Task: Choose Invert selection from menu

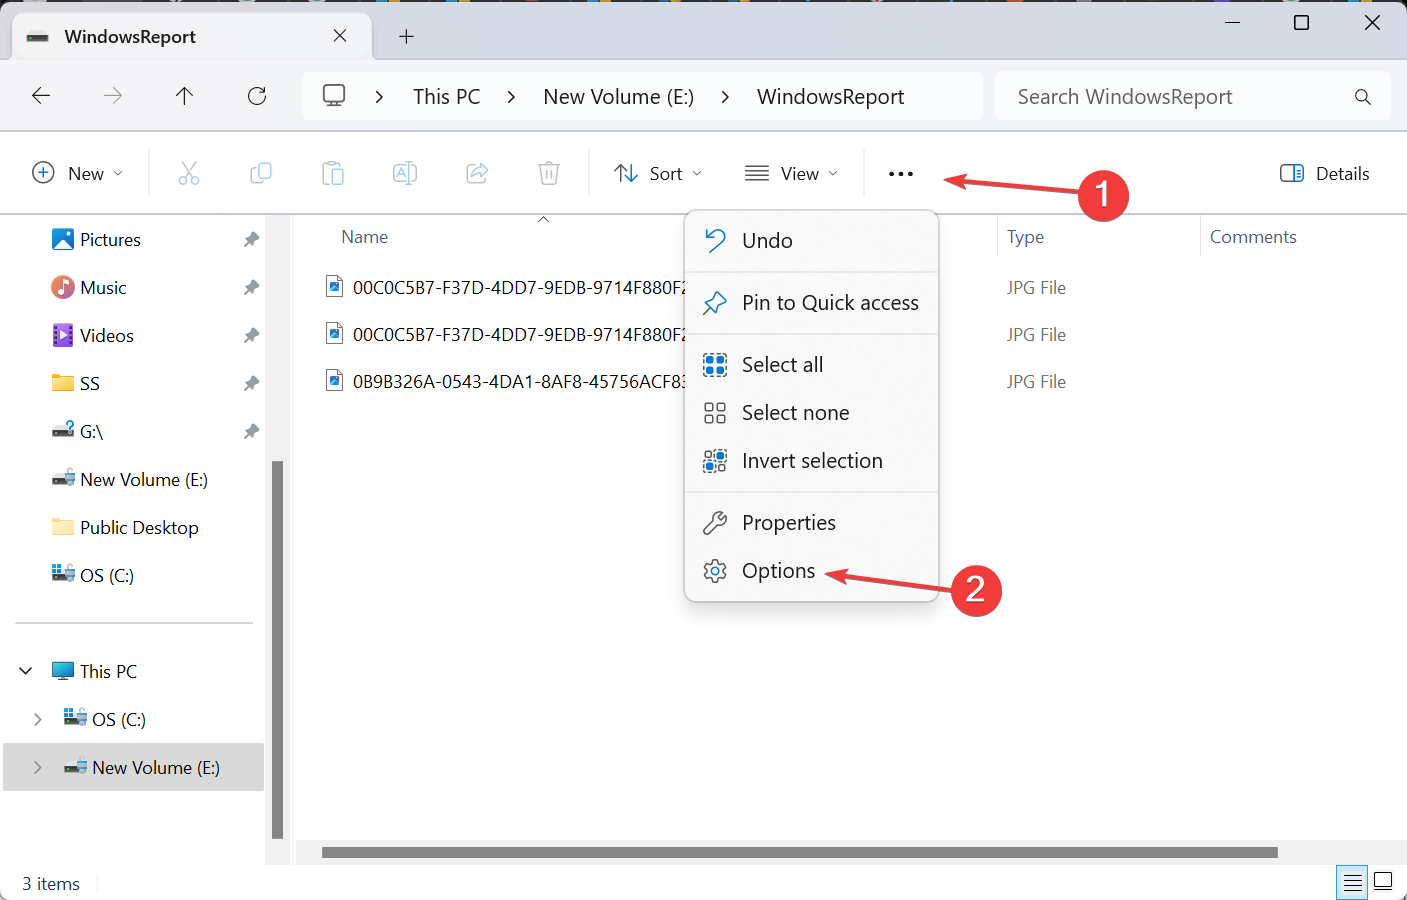Action: (x=811, y=461)
